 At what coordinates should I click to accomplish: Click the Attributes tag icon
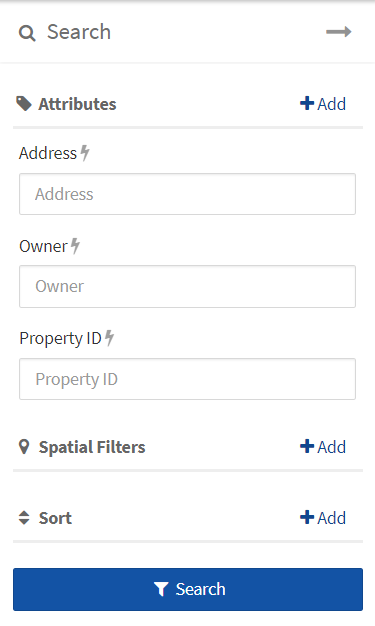point(24,104)
